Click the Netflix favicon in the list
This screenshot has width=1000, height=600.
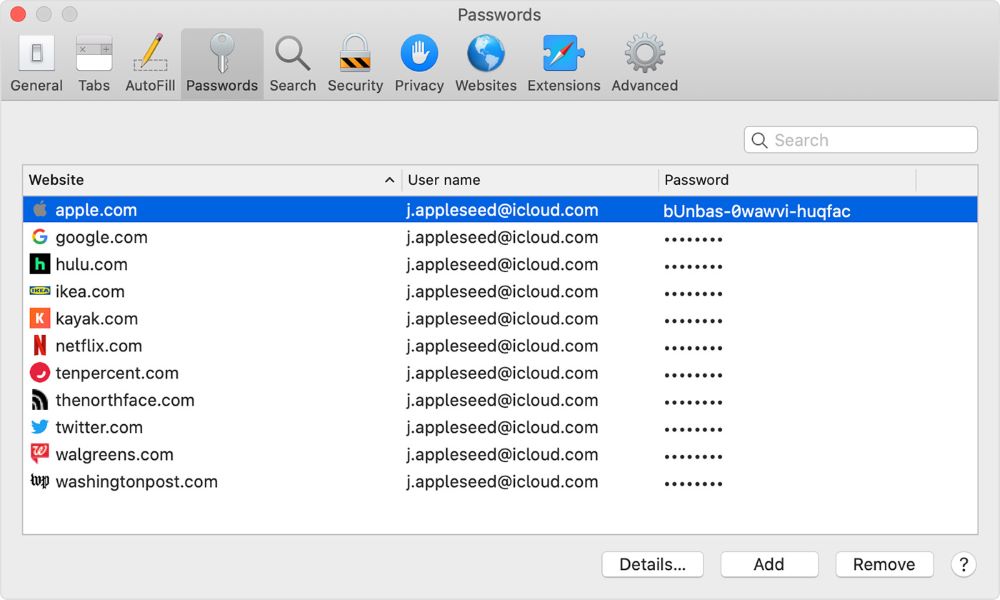click(x=40, y=346)
